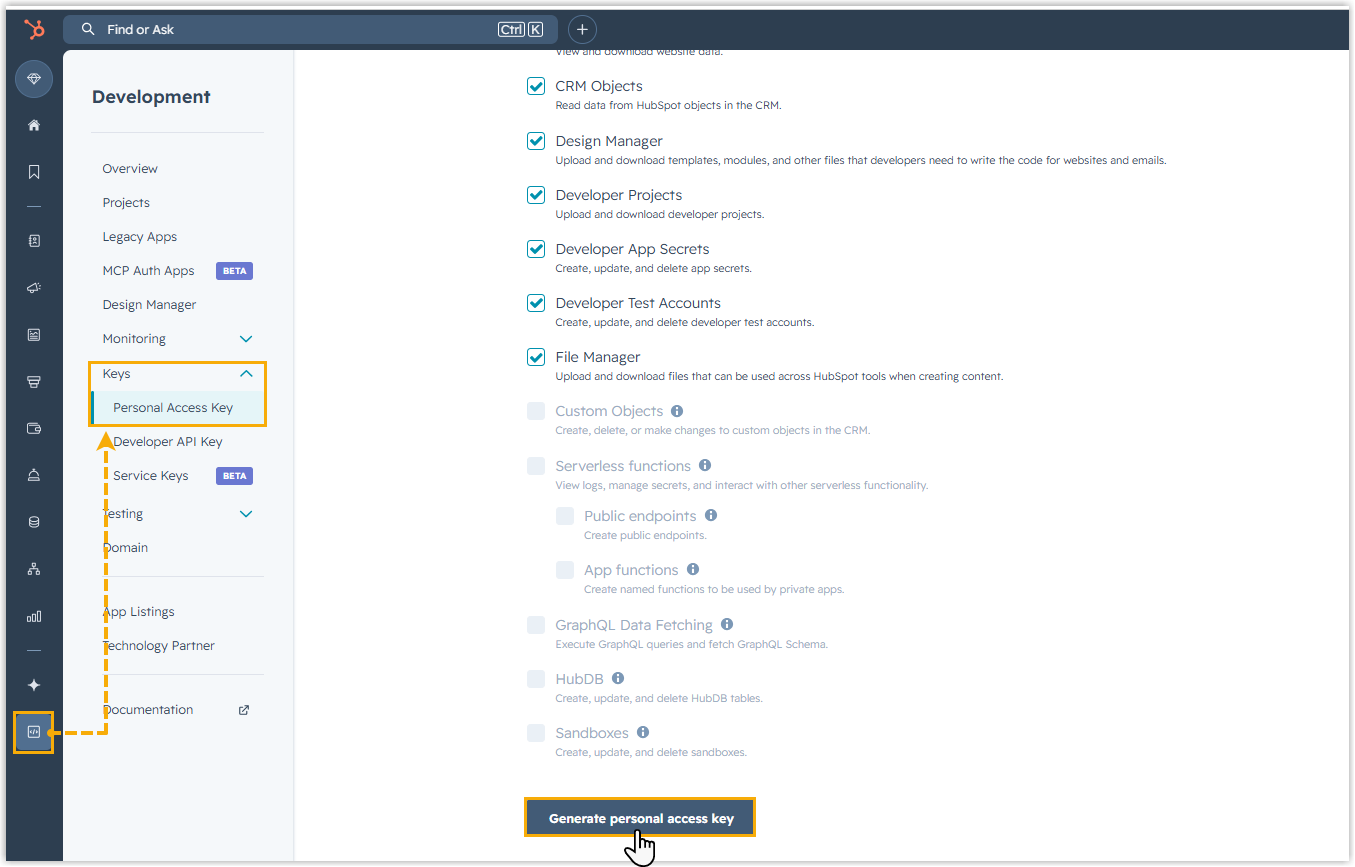This screenshot has height=867, width=1355.
Task: Click info icon next to GraphQL Data Fetching
Action: (727, 625)
